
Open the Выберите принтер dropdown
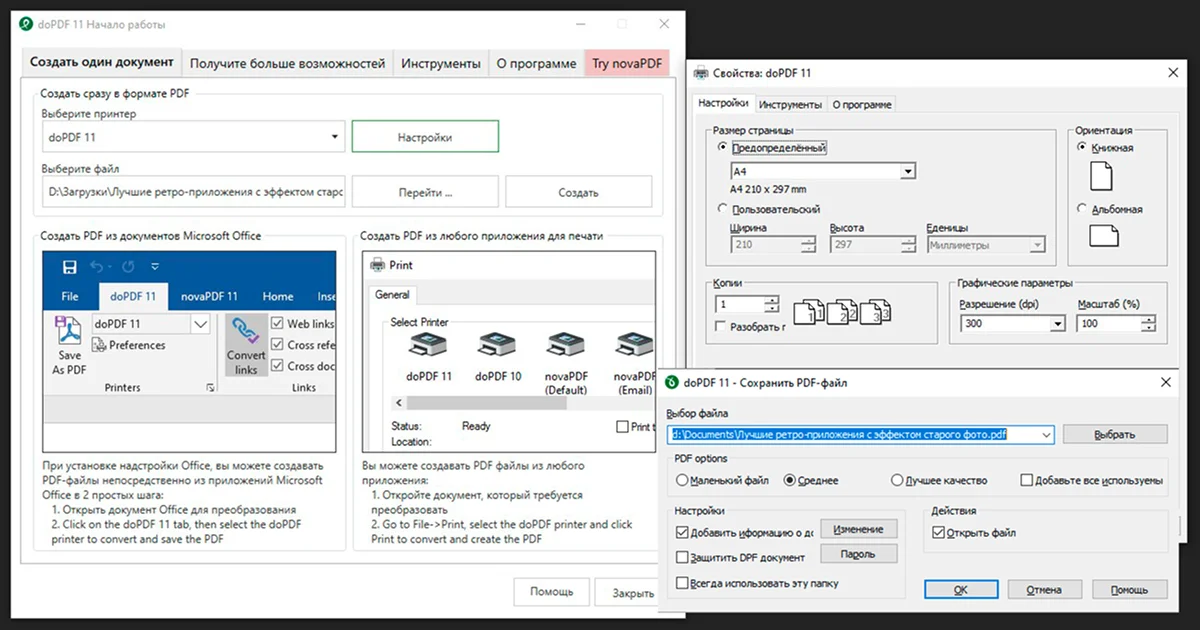(x=335, y=137)
